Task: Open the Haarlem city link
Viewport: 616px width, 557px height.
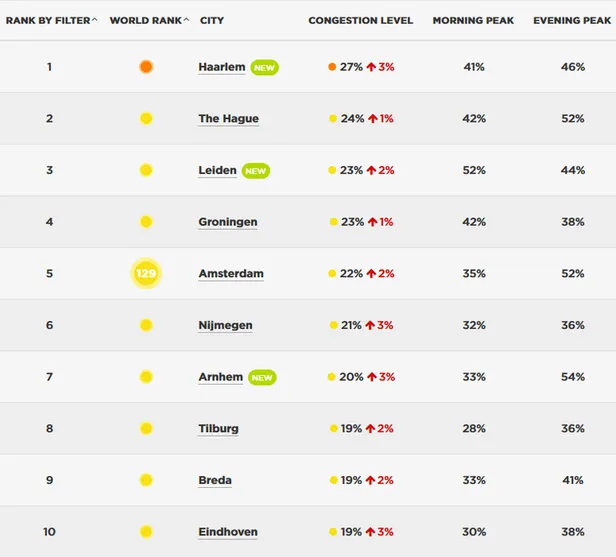Action: 221,67
